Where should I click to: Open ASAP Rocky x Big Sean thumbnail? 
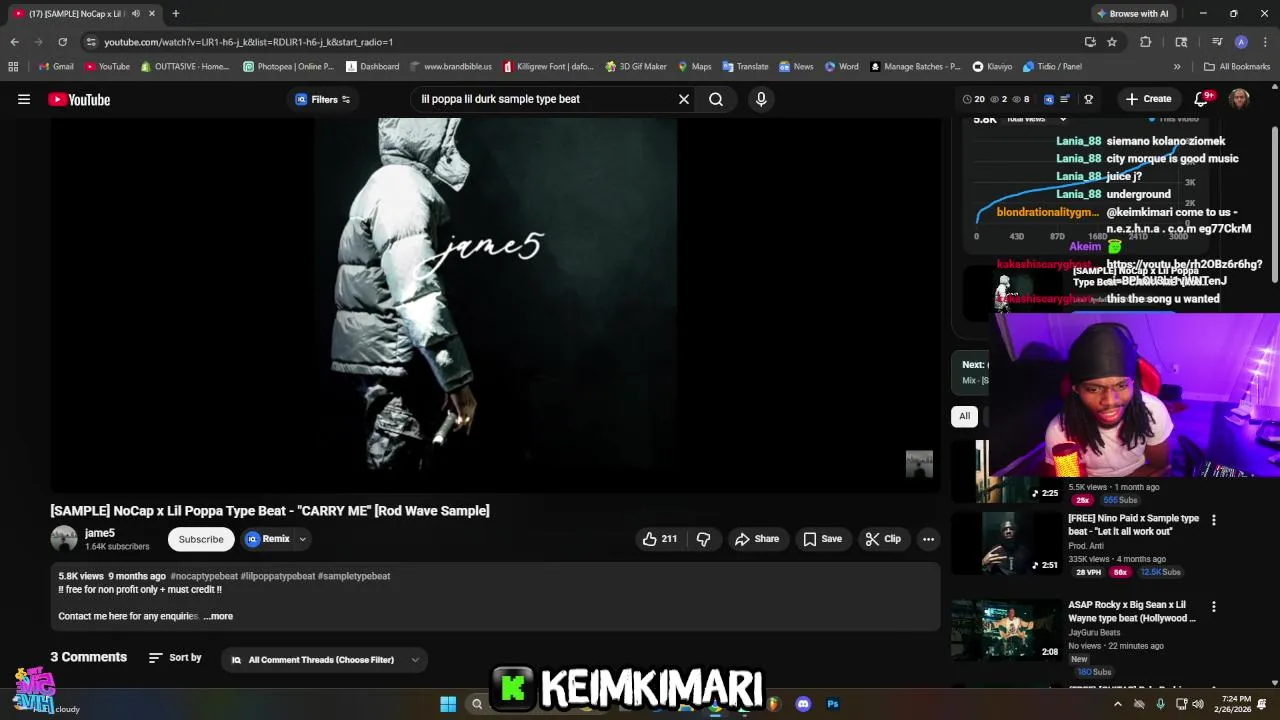pyautogui.click(x=1007, y=630)
